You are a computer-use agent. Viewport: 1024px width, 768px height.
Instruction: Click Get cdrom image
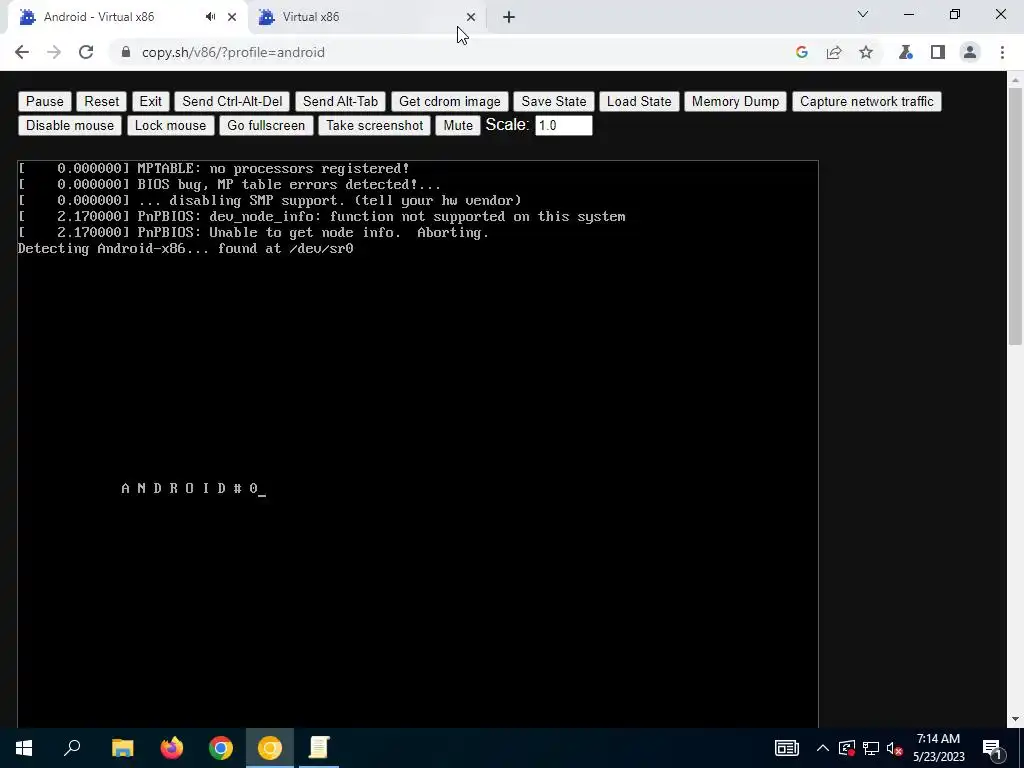click(449, 101)
